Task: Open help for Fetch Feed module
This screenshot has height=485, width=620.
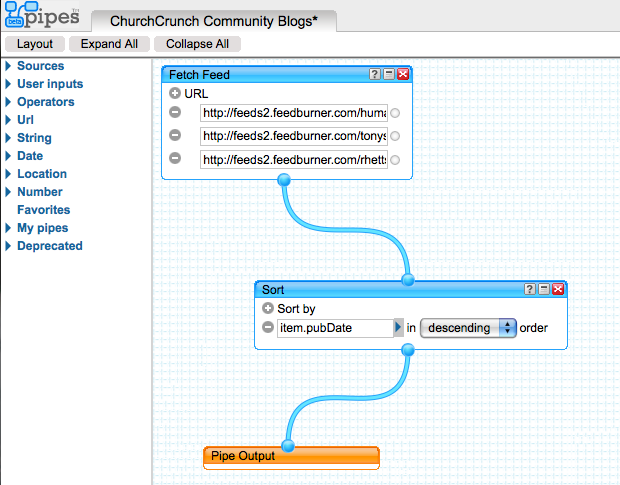Action: [374, 74]
